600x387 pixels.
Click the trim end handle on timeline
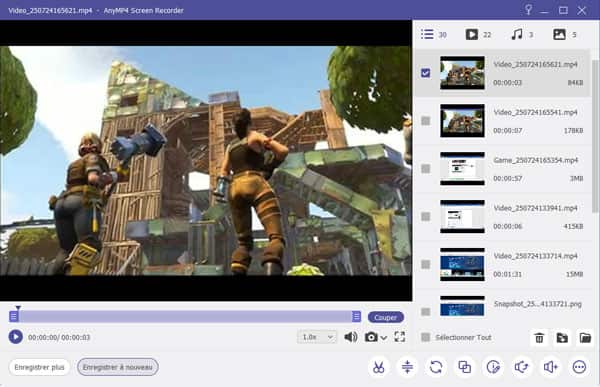pyautogui.click(x=356, y=316)
